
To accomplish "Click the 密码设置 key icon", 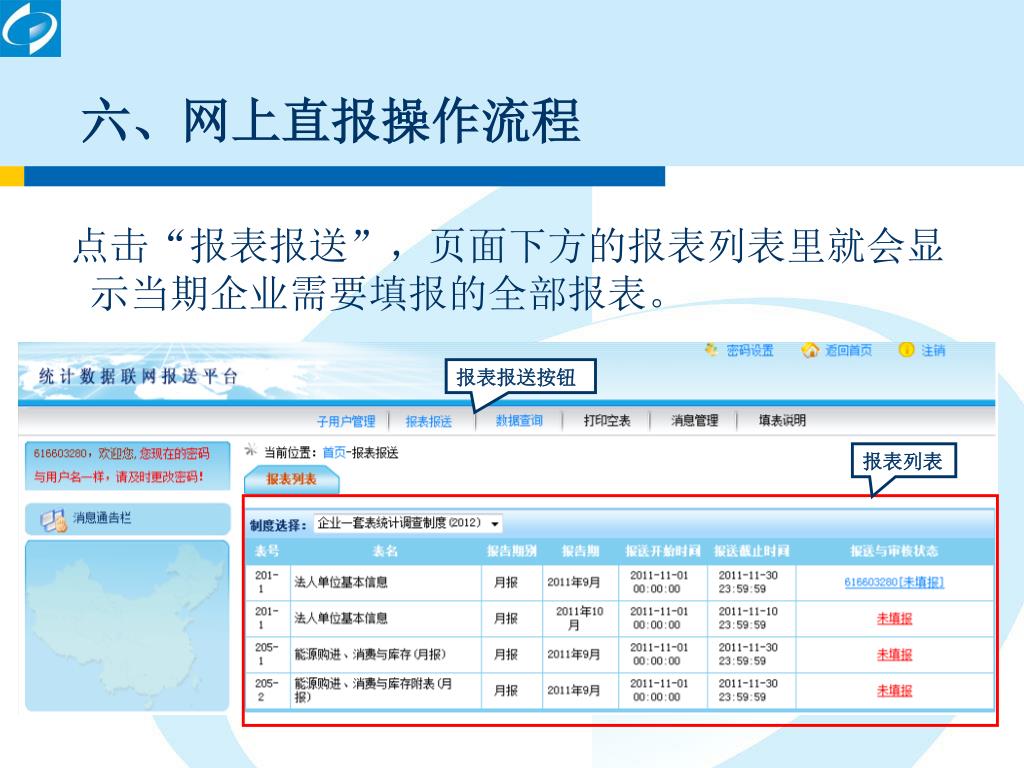I will [711, 350].
